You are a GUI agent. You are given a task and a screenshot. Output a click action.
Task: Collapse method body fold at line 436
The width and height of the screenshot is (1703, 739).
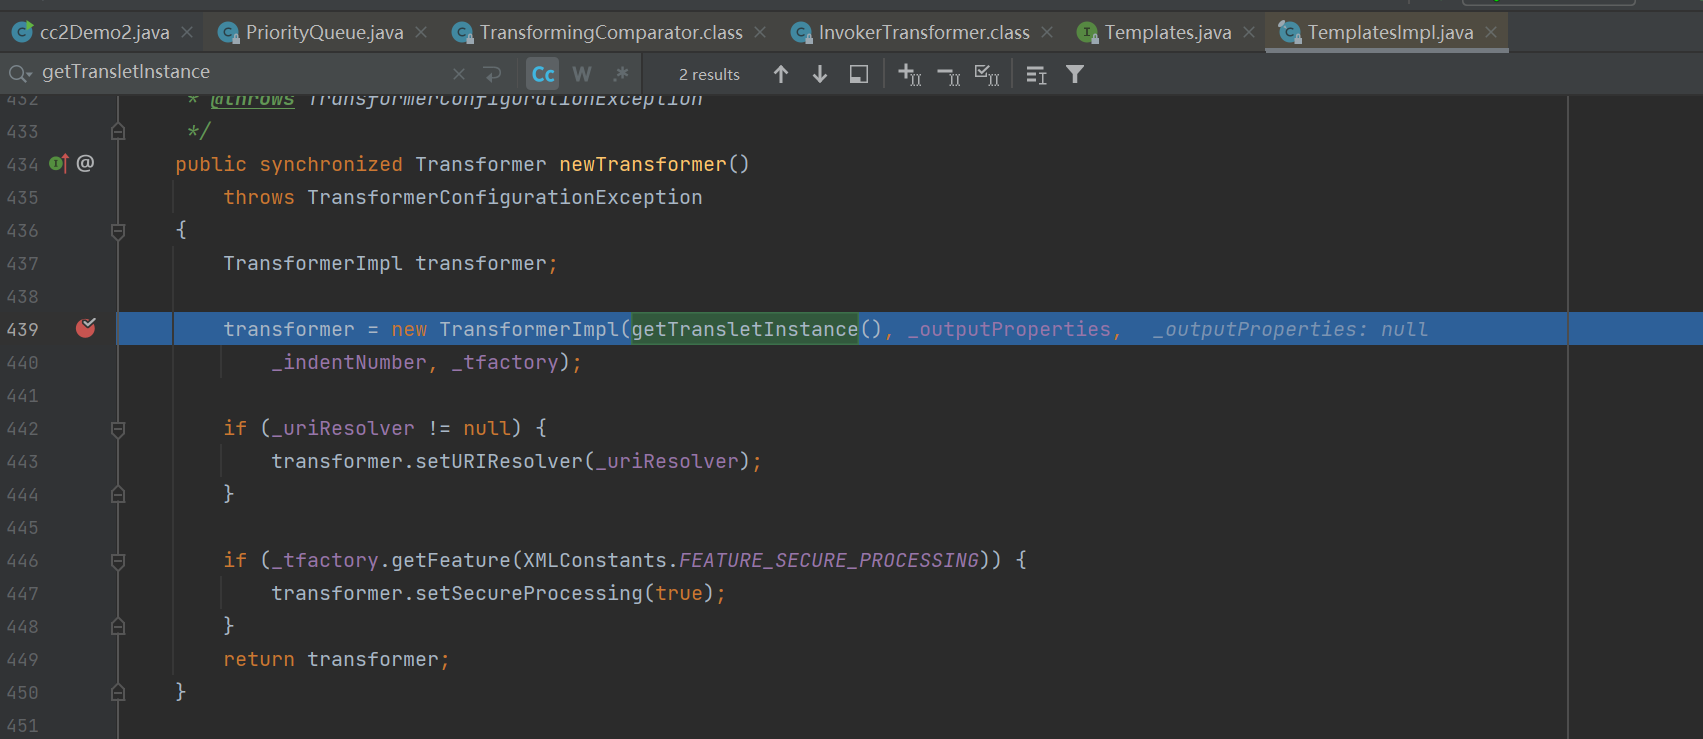click(118, 231)
